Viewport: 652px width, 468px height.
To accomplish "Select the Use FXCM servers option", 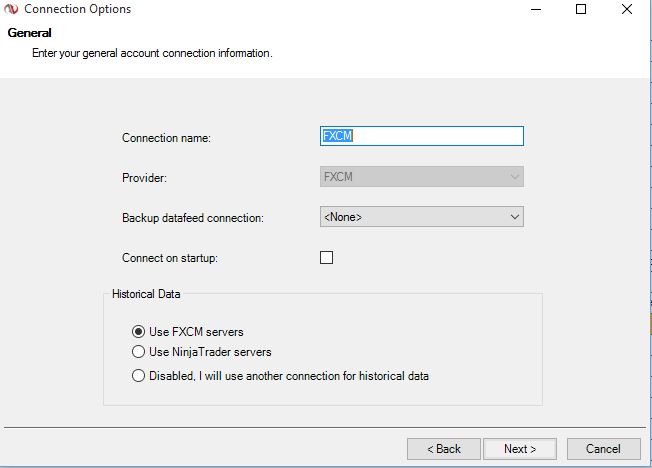I will point(139,332).
